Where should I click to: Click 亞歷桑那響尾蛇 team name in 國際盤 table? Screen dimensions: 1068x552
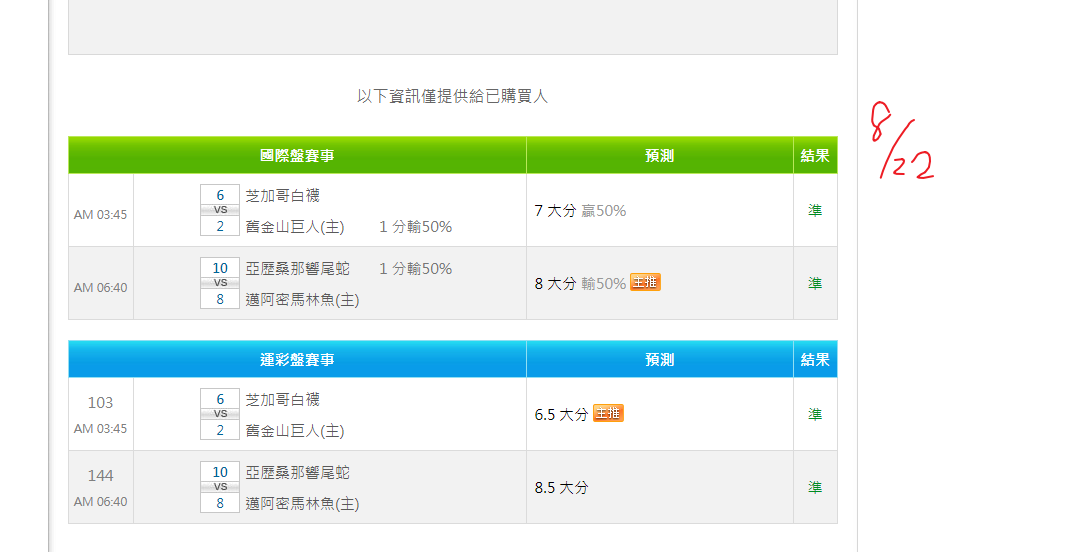pos(297,268)
